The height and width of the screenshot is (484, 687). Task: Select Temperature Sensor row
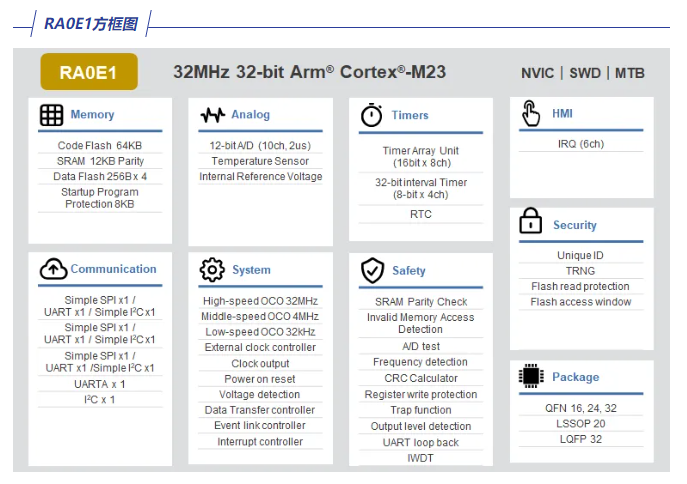point(260,161)
